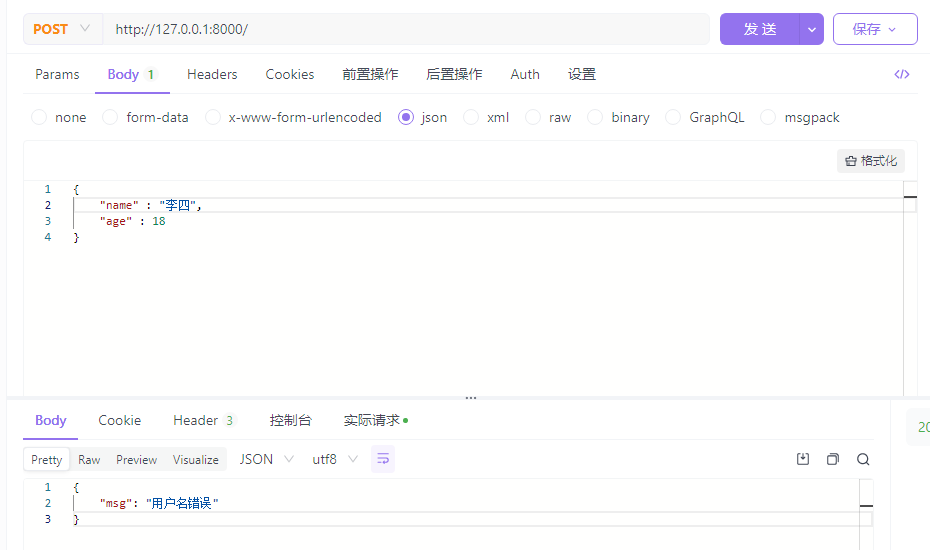Click the panel divider handle dots
930x550 pixels.
coord(471,398)
